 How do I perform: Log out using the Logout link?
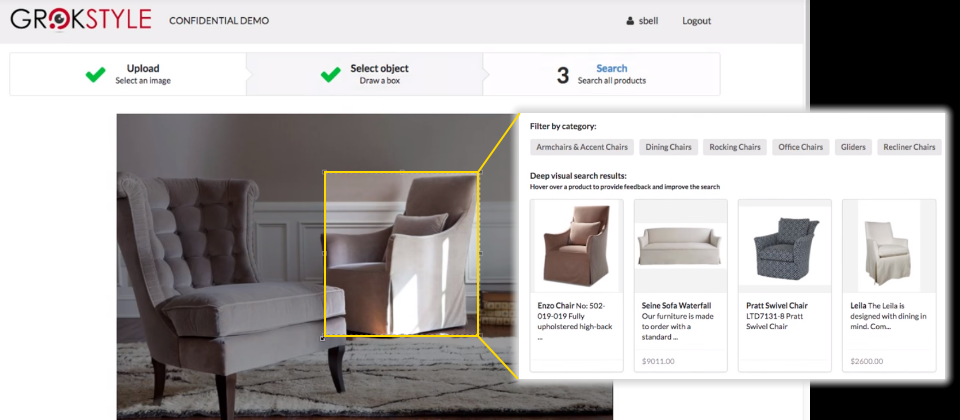click(696, 21)
